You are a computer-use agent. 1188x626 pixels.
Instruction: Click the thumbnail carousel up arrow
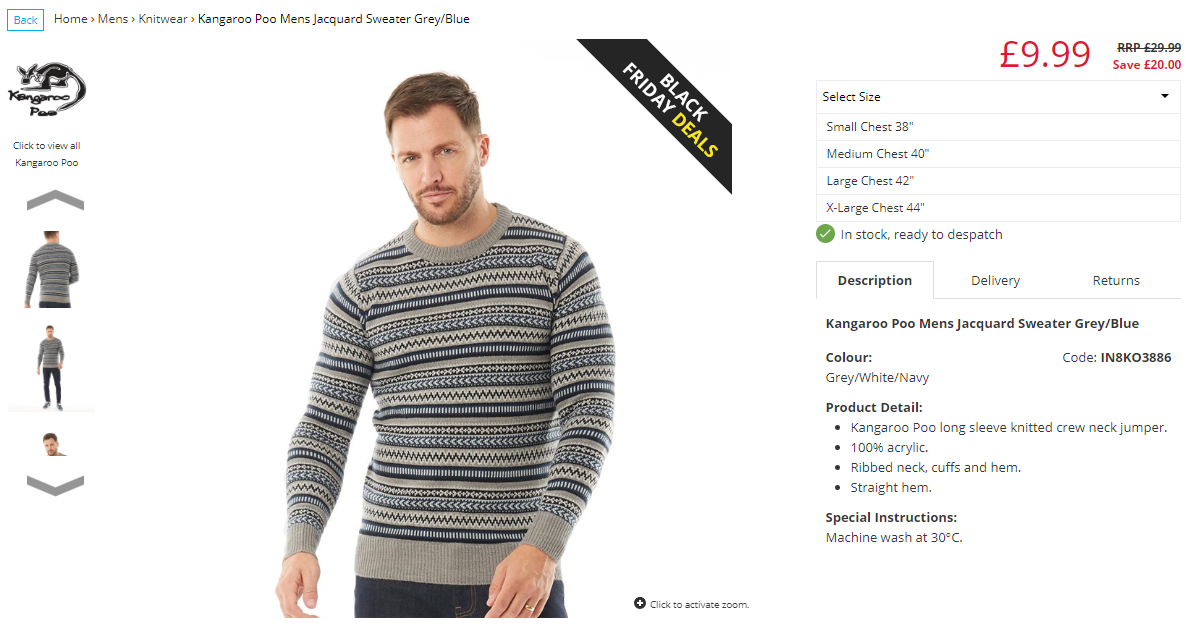click(55, 200)
